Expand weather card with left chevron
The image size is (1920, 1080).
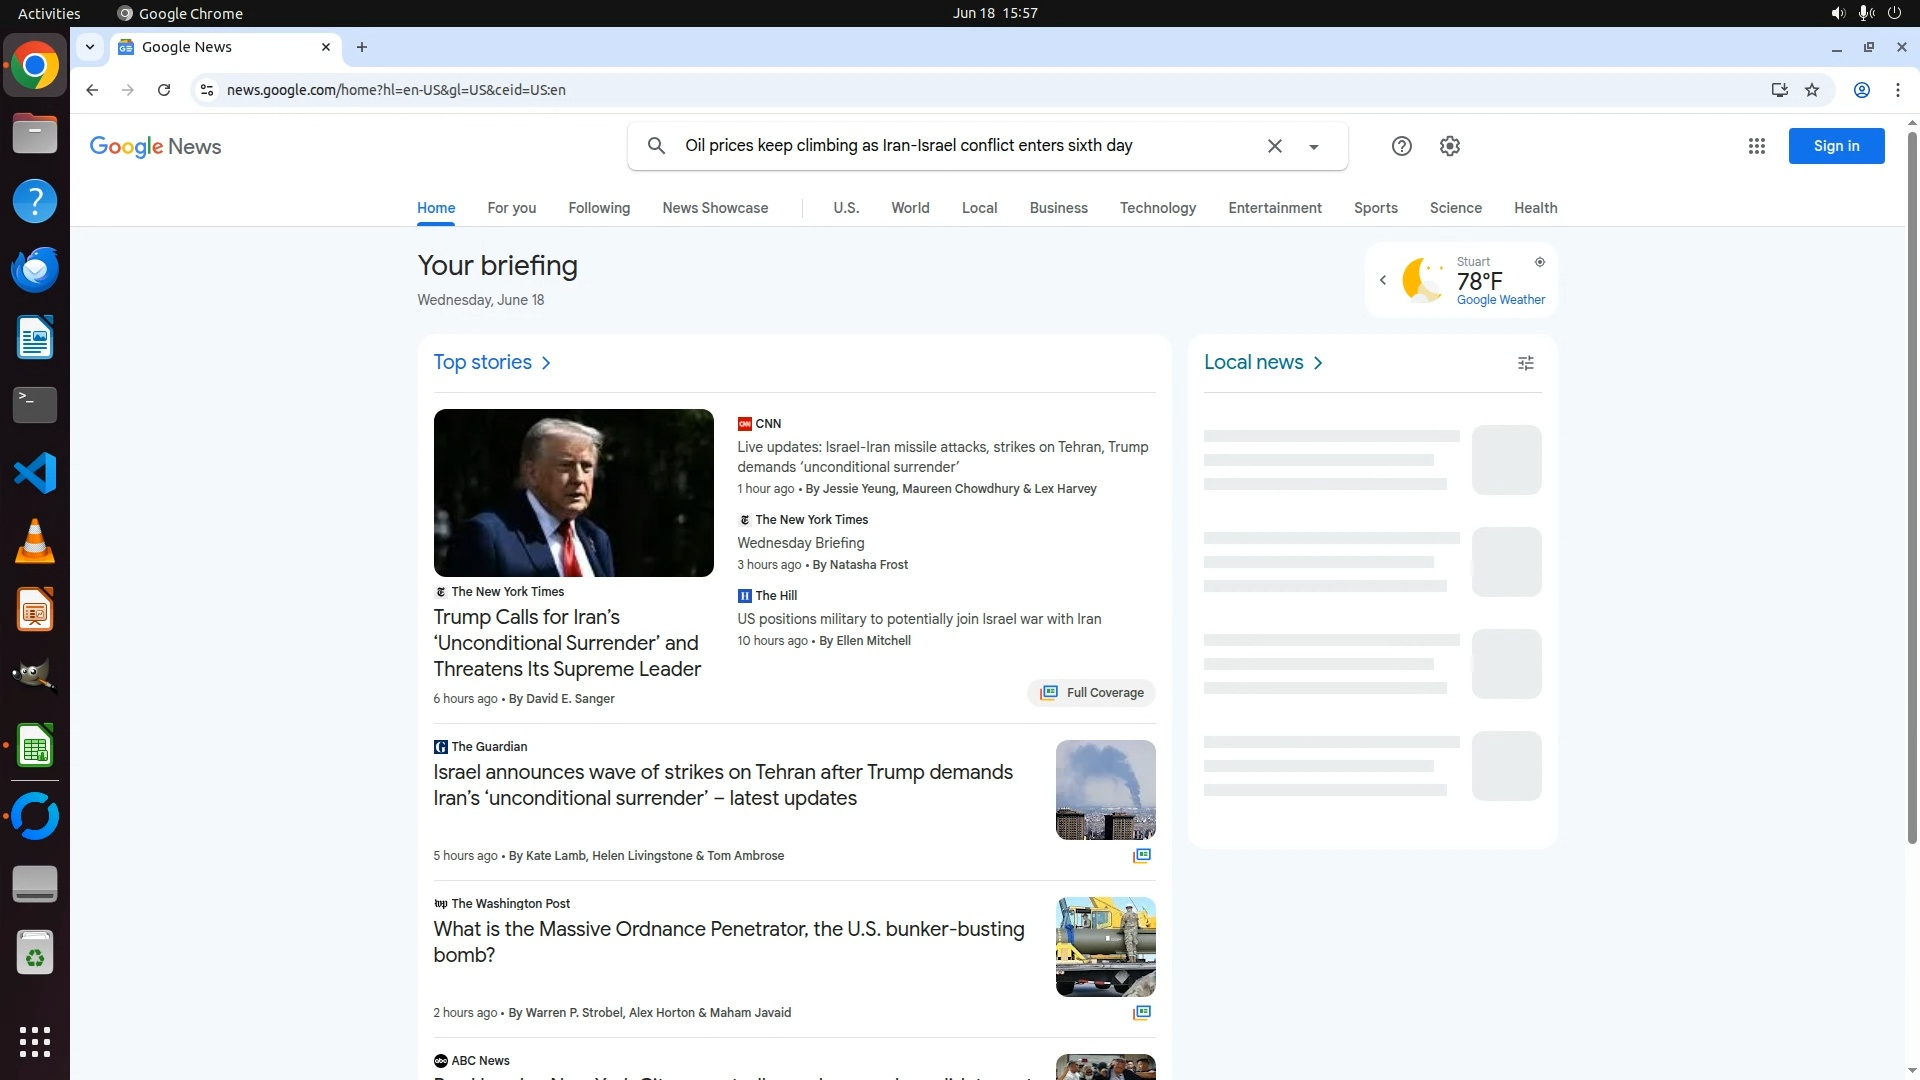[1383, 280]
